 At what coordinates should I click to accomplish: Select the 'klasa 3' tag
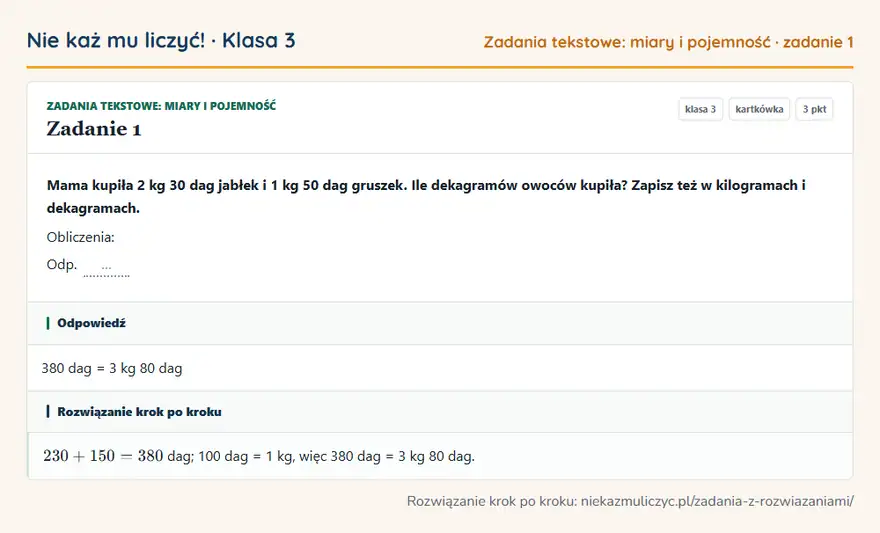(700, 109)
